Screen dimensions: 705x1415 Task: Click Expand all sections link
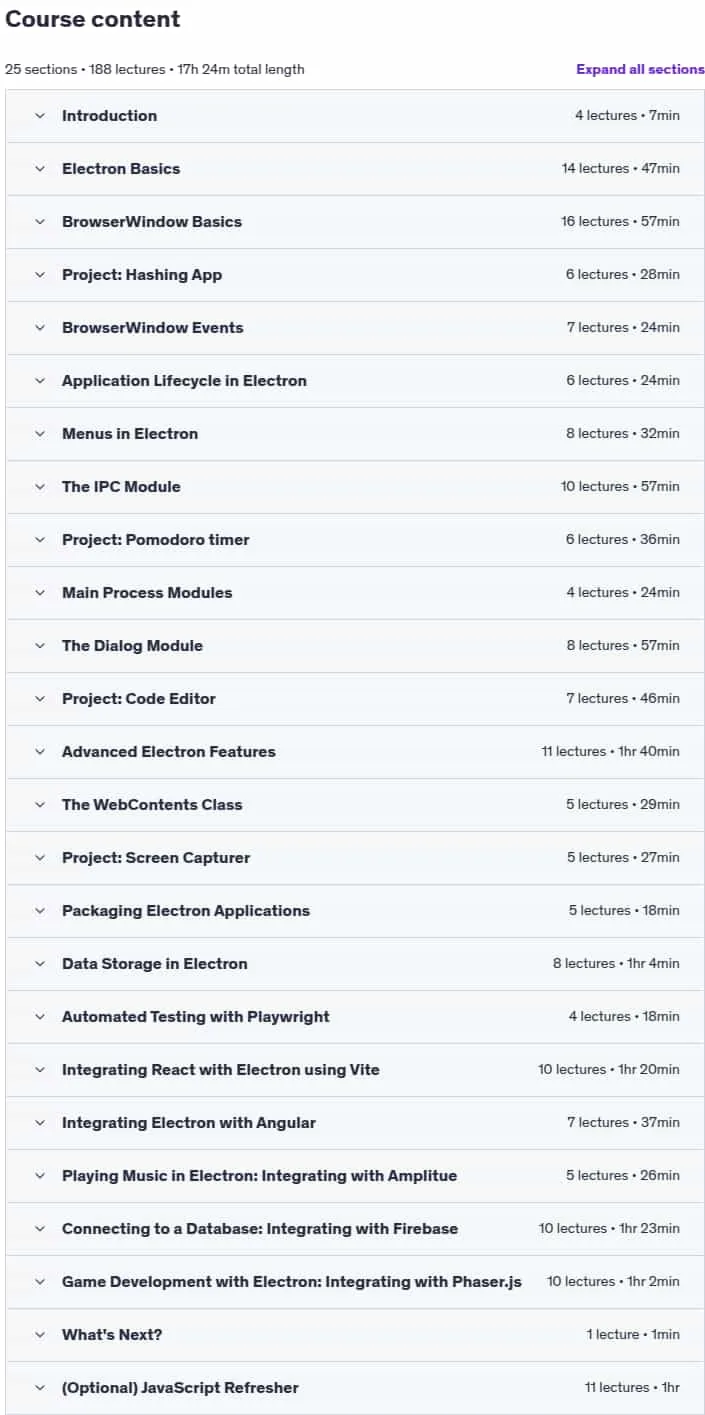point(640,70)
